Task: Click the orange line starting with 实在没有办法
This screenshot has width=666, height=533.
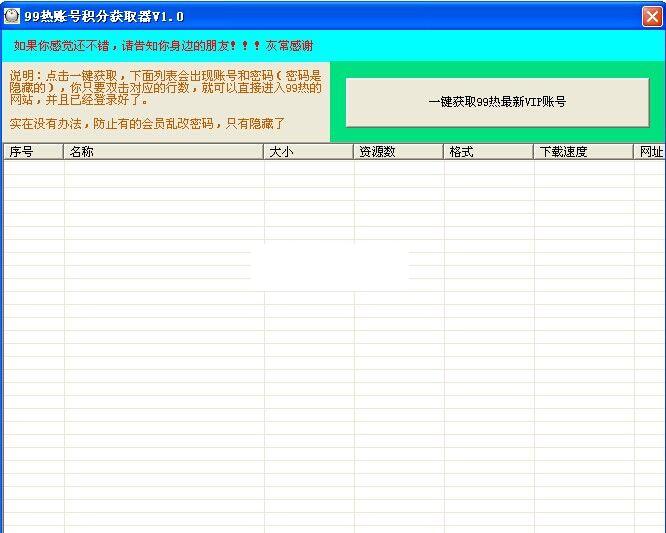Action: pos(147,123)
